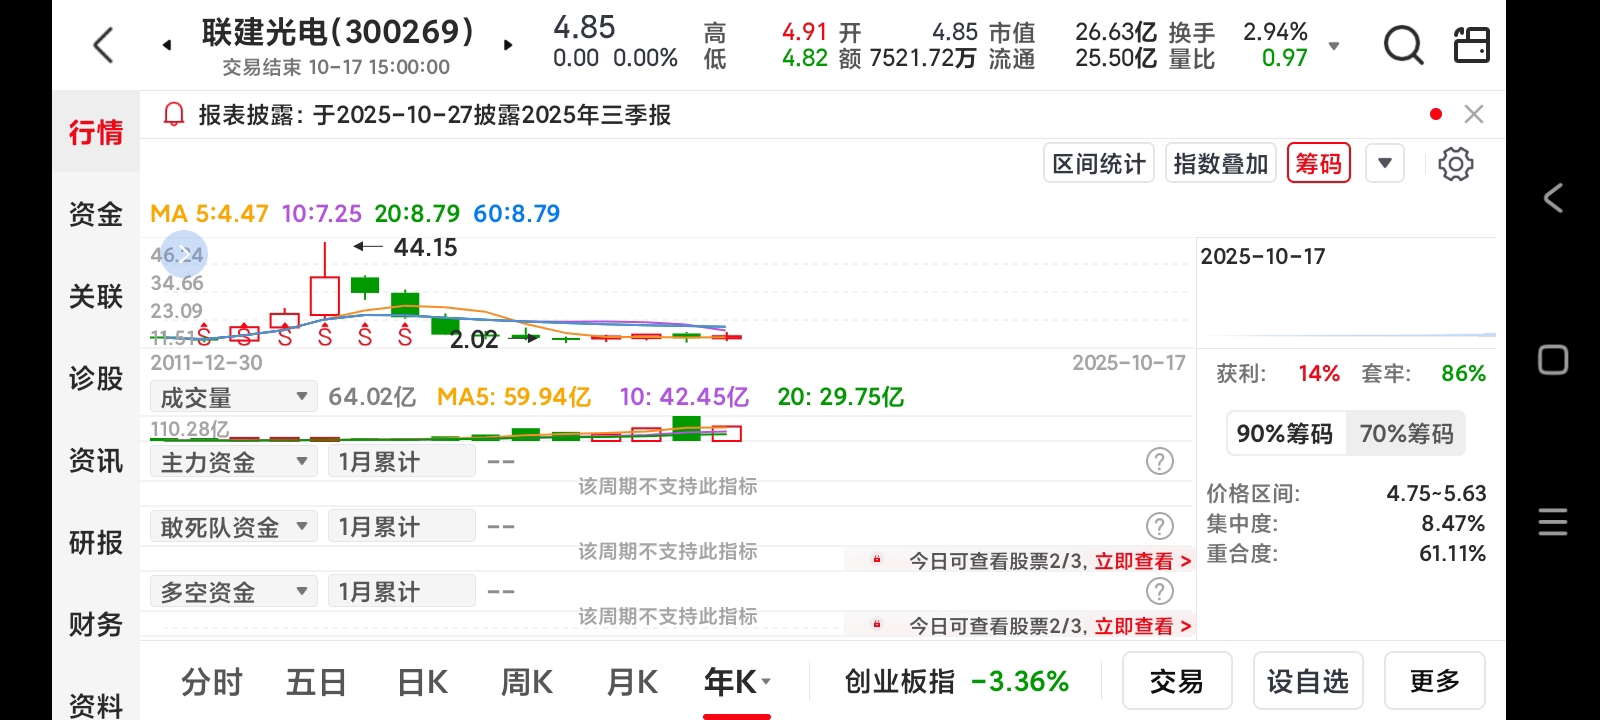Tap the blue circle on the 46.24 label
The image size is (1600, 720).
tap(183, 253)
